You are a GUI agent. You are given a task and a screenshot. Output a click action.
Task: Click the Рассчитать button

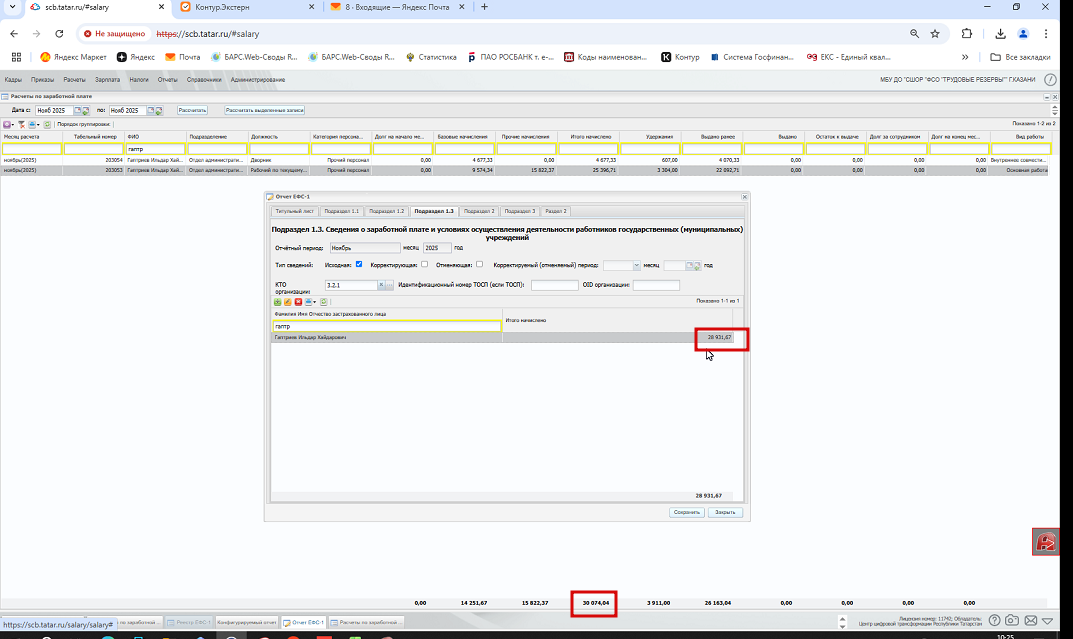tap(192, 110)
